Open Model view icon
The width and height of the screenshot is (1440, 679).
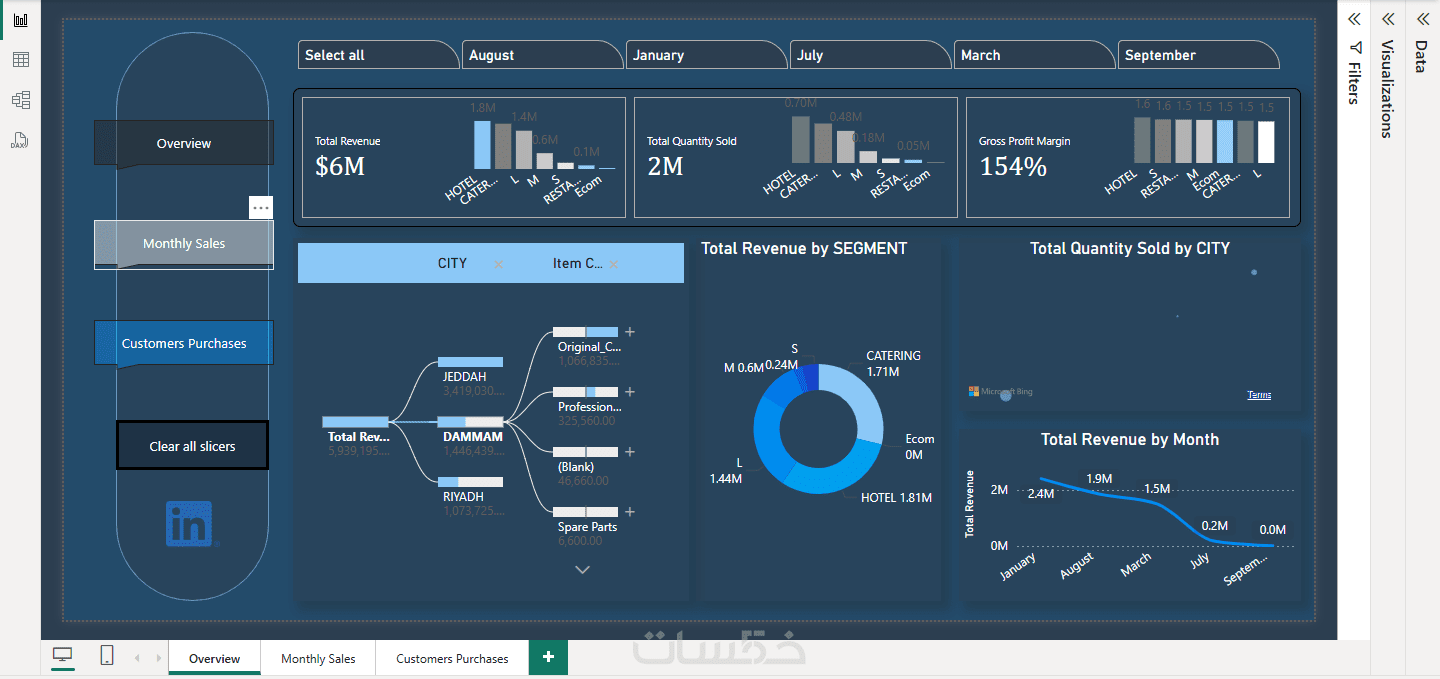pos(20,100)
